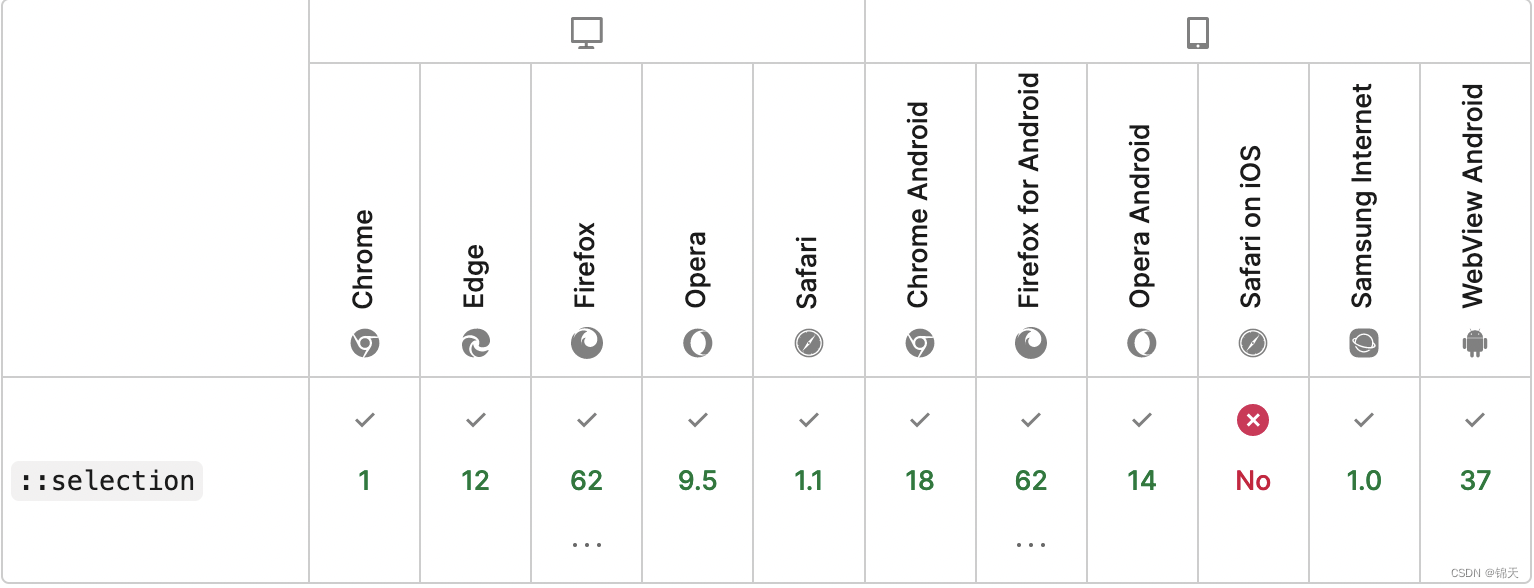Click the Opera desktop logo icon
This screenshot has width=1534, height=588.
(x=698, y=344)
